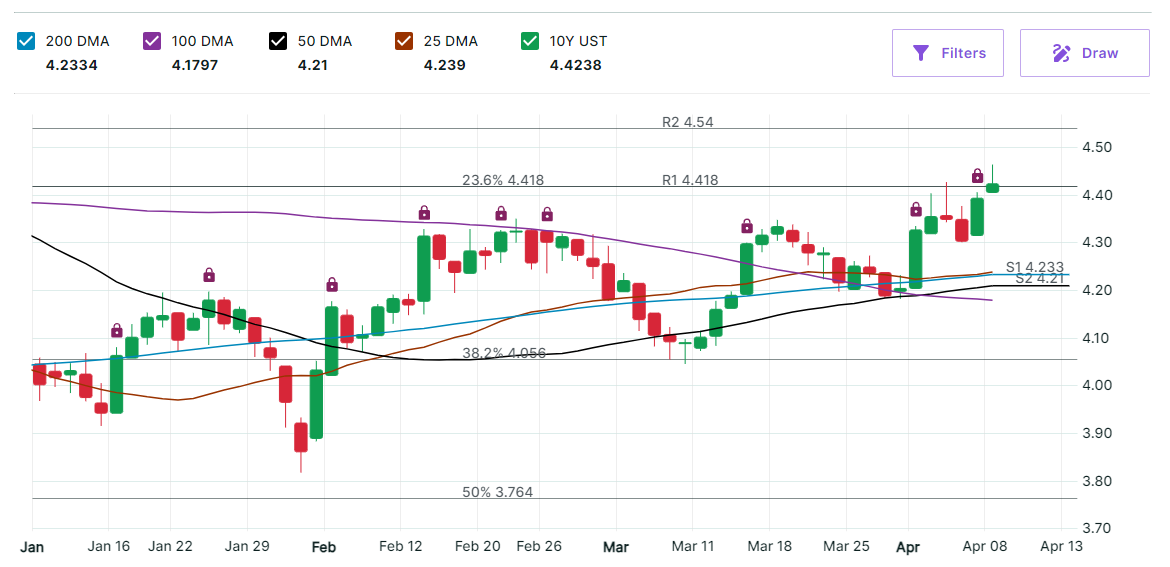Click the bold Feb month axis label
This screenshot has height=567, width=1170.
coord(324,547)
